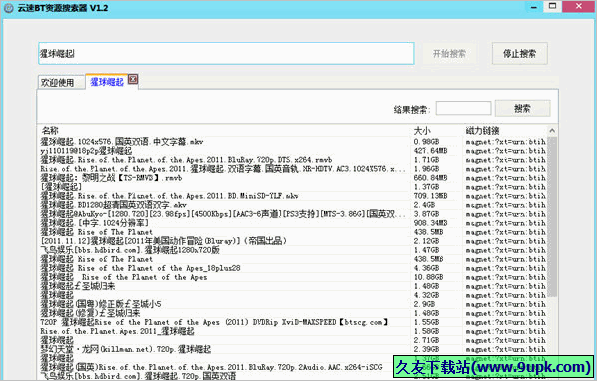Viewport: 597px width, 381px height.
Task: Sort by the 名称 column header
Action: coord(50,131)
